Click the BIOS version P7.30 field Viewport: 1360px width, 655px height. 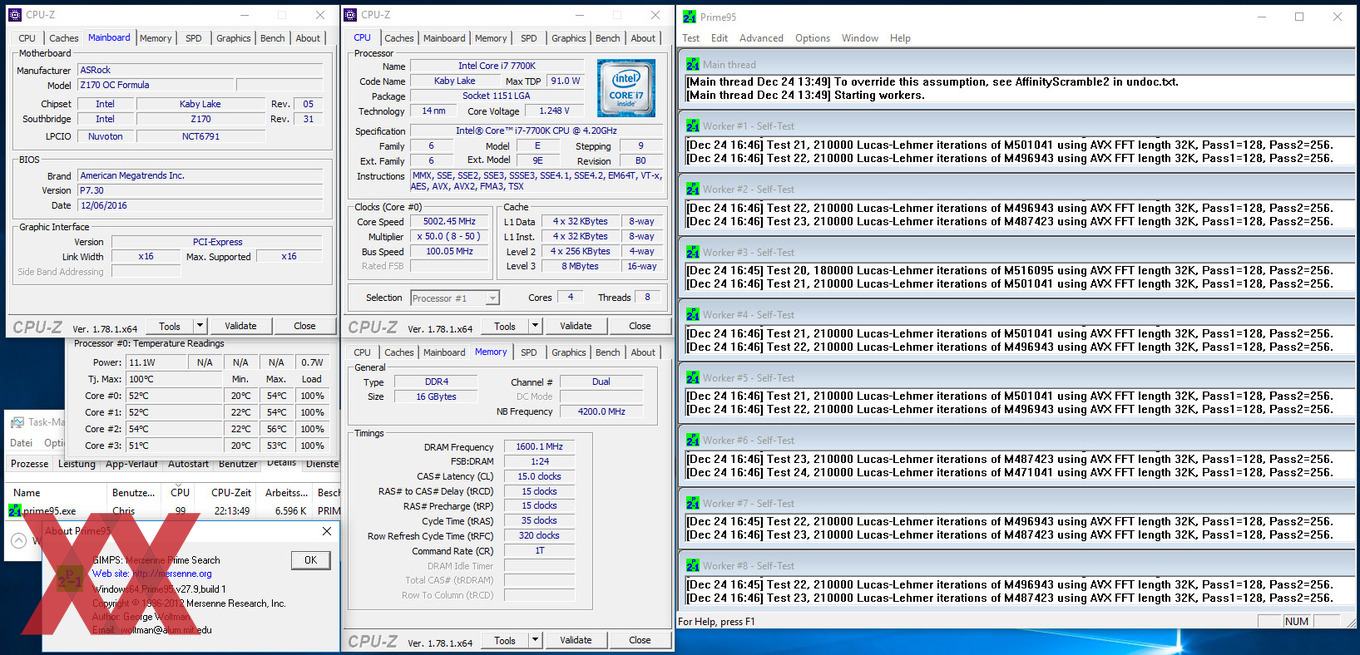click(x=200, y=190)
